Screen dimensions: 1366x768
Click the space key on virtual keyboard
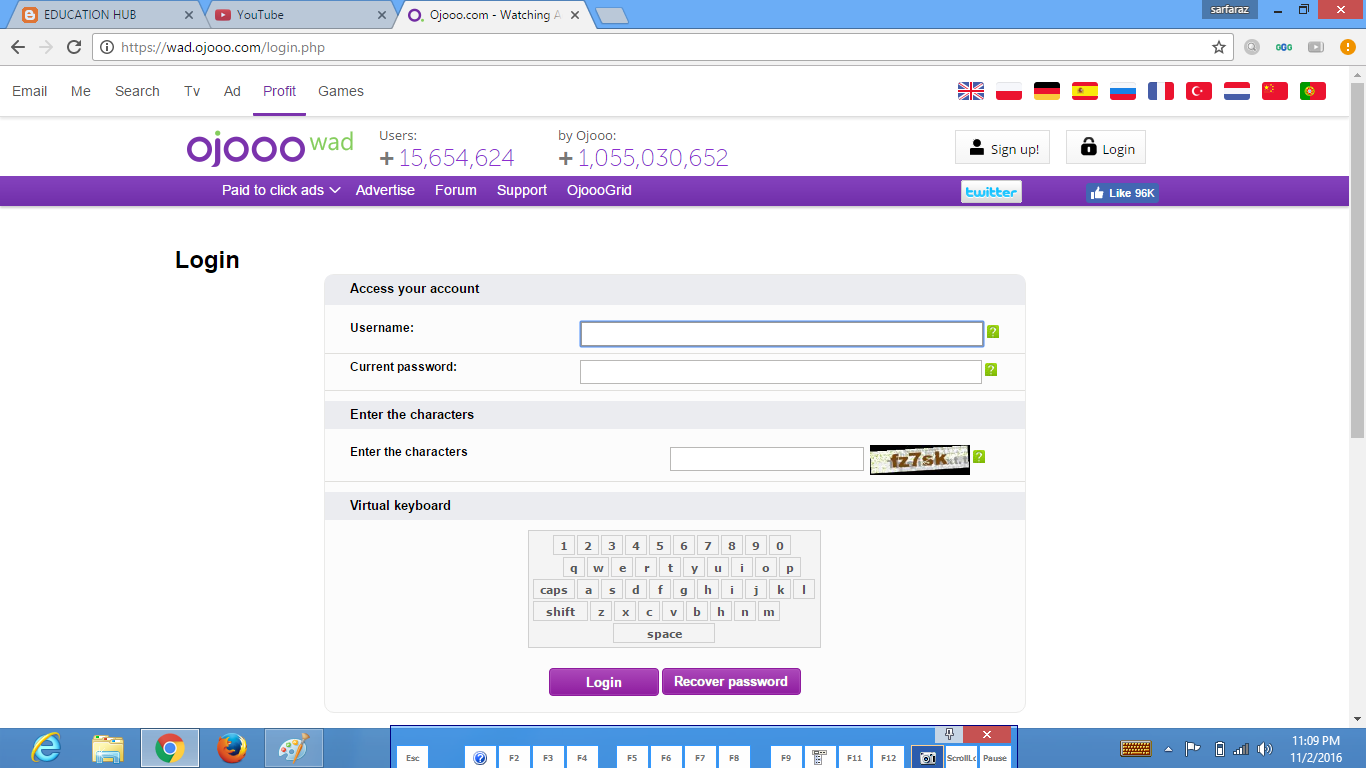click(664, 634)
